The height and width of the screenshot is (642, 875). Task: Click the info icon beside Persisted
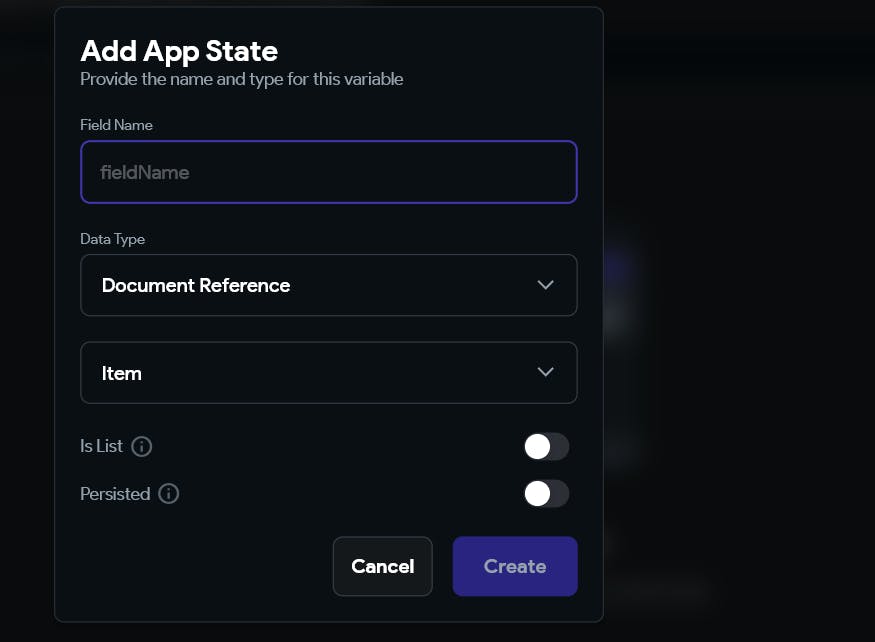169,494
